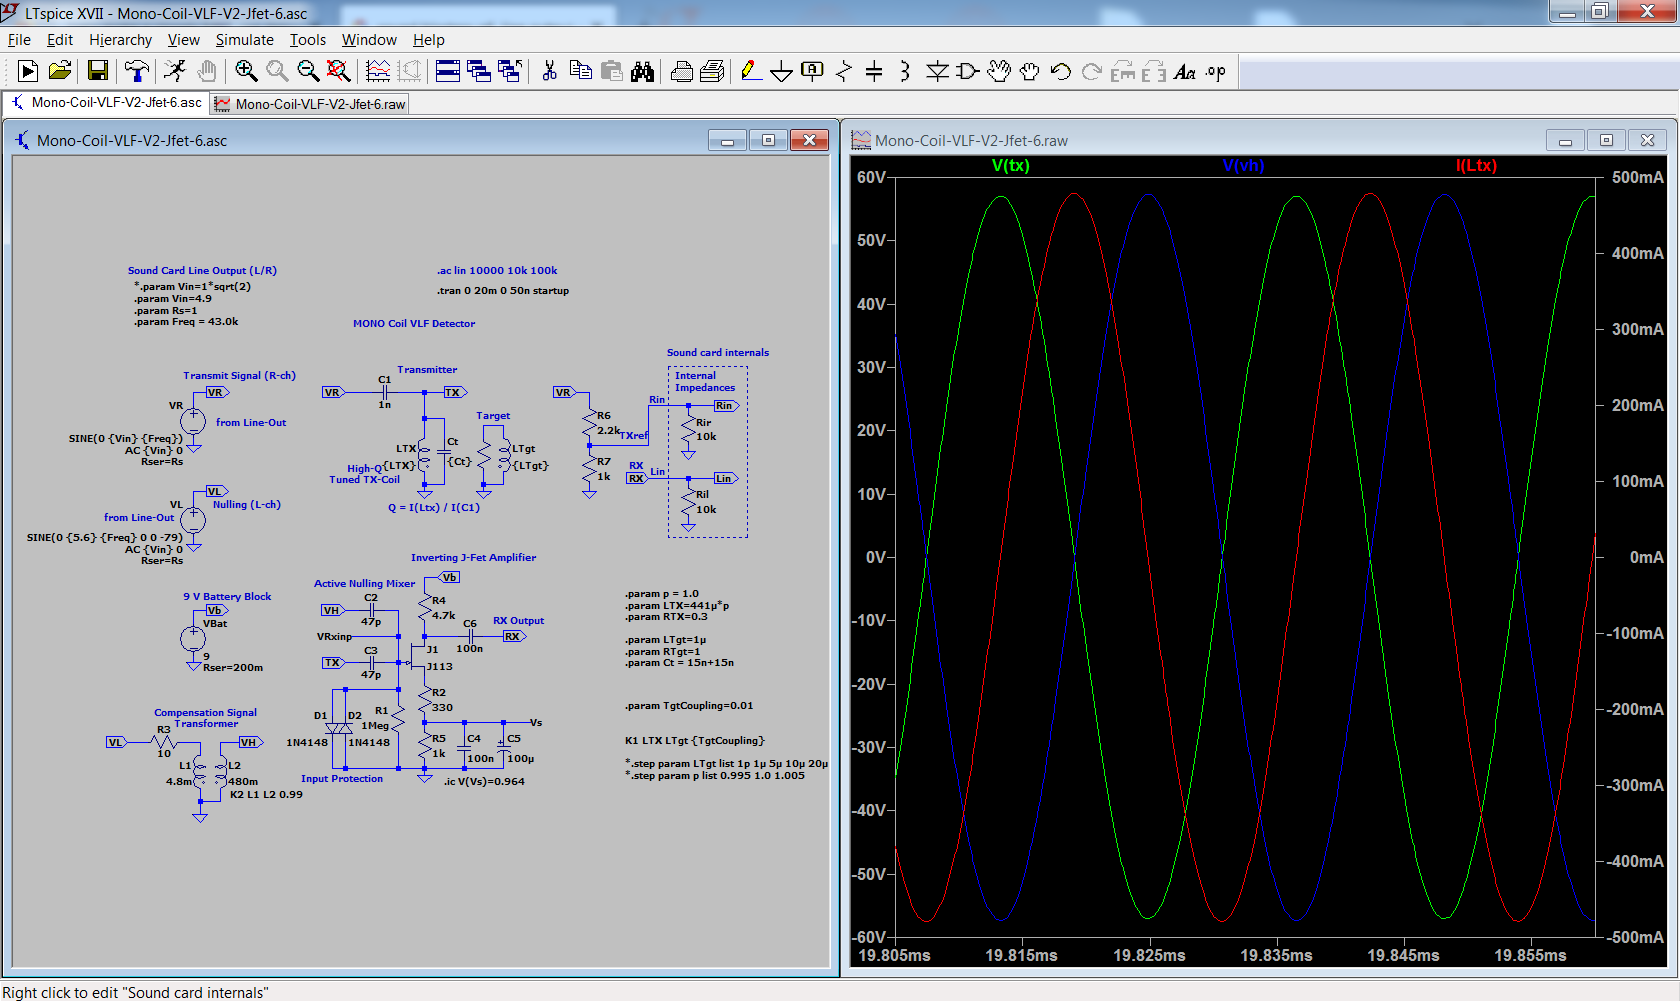Place a Resistor from the toolbar
This screenshot has width=1680, height=1002.
[844, 71]
